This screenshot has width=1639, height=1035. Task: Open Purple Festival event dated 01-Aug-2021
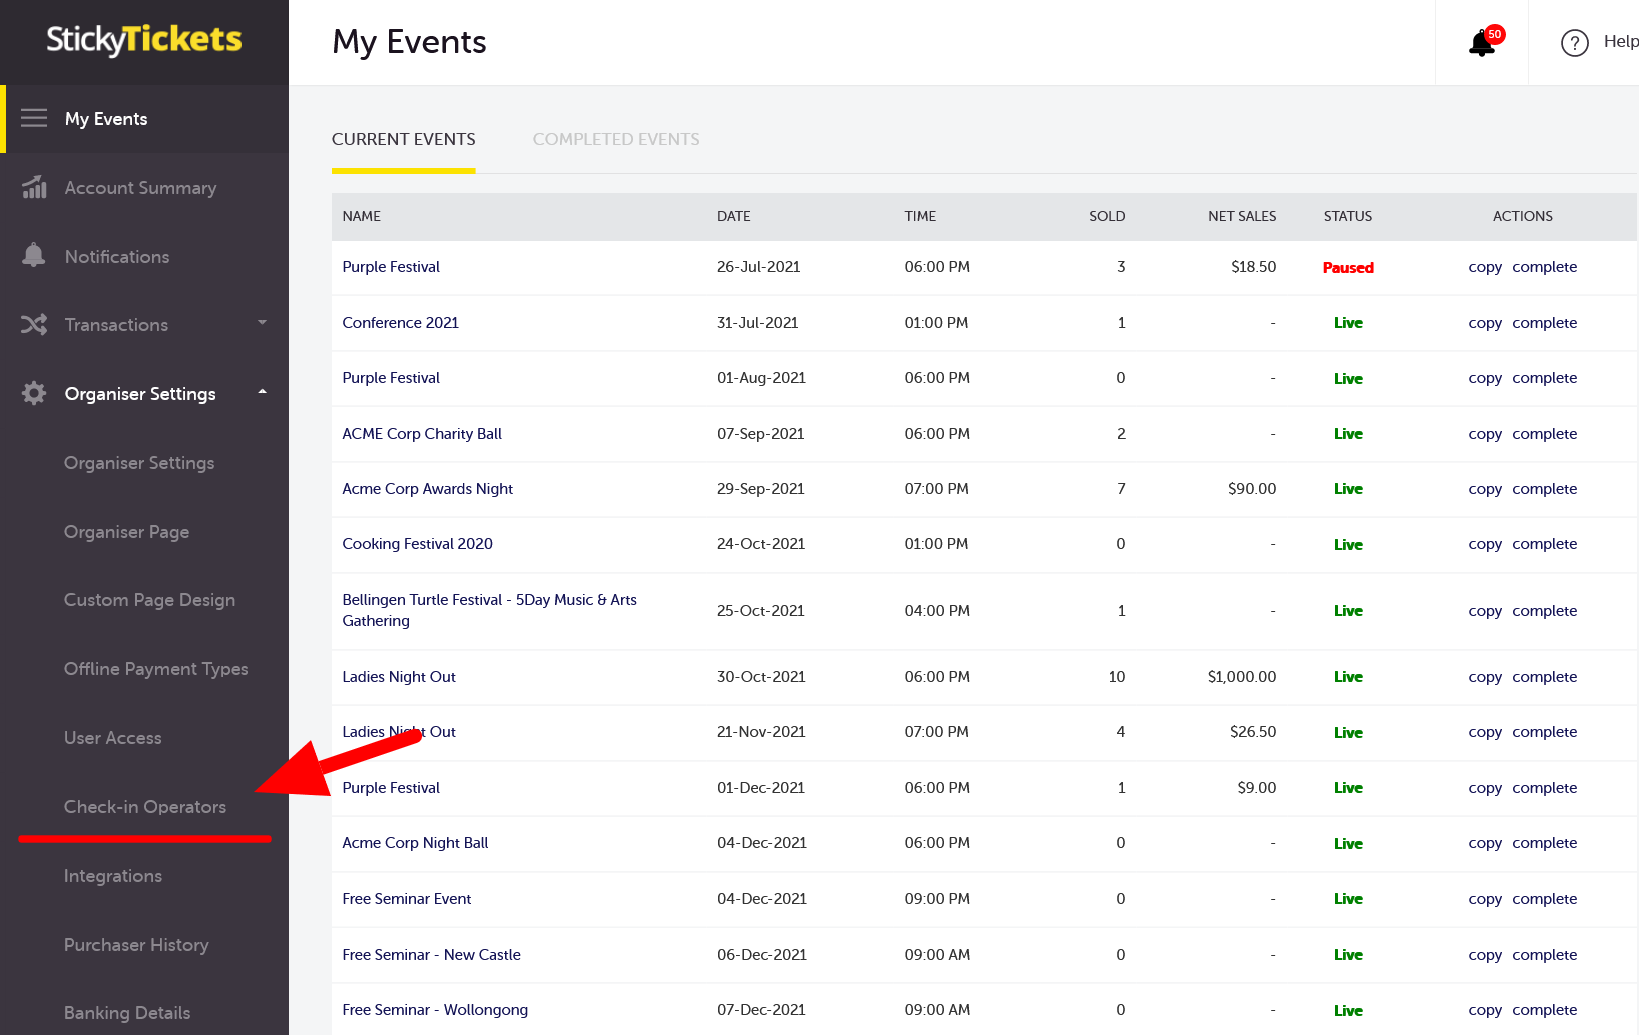[x=391, y=378]
